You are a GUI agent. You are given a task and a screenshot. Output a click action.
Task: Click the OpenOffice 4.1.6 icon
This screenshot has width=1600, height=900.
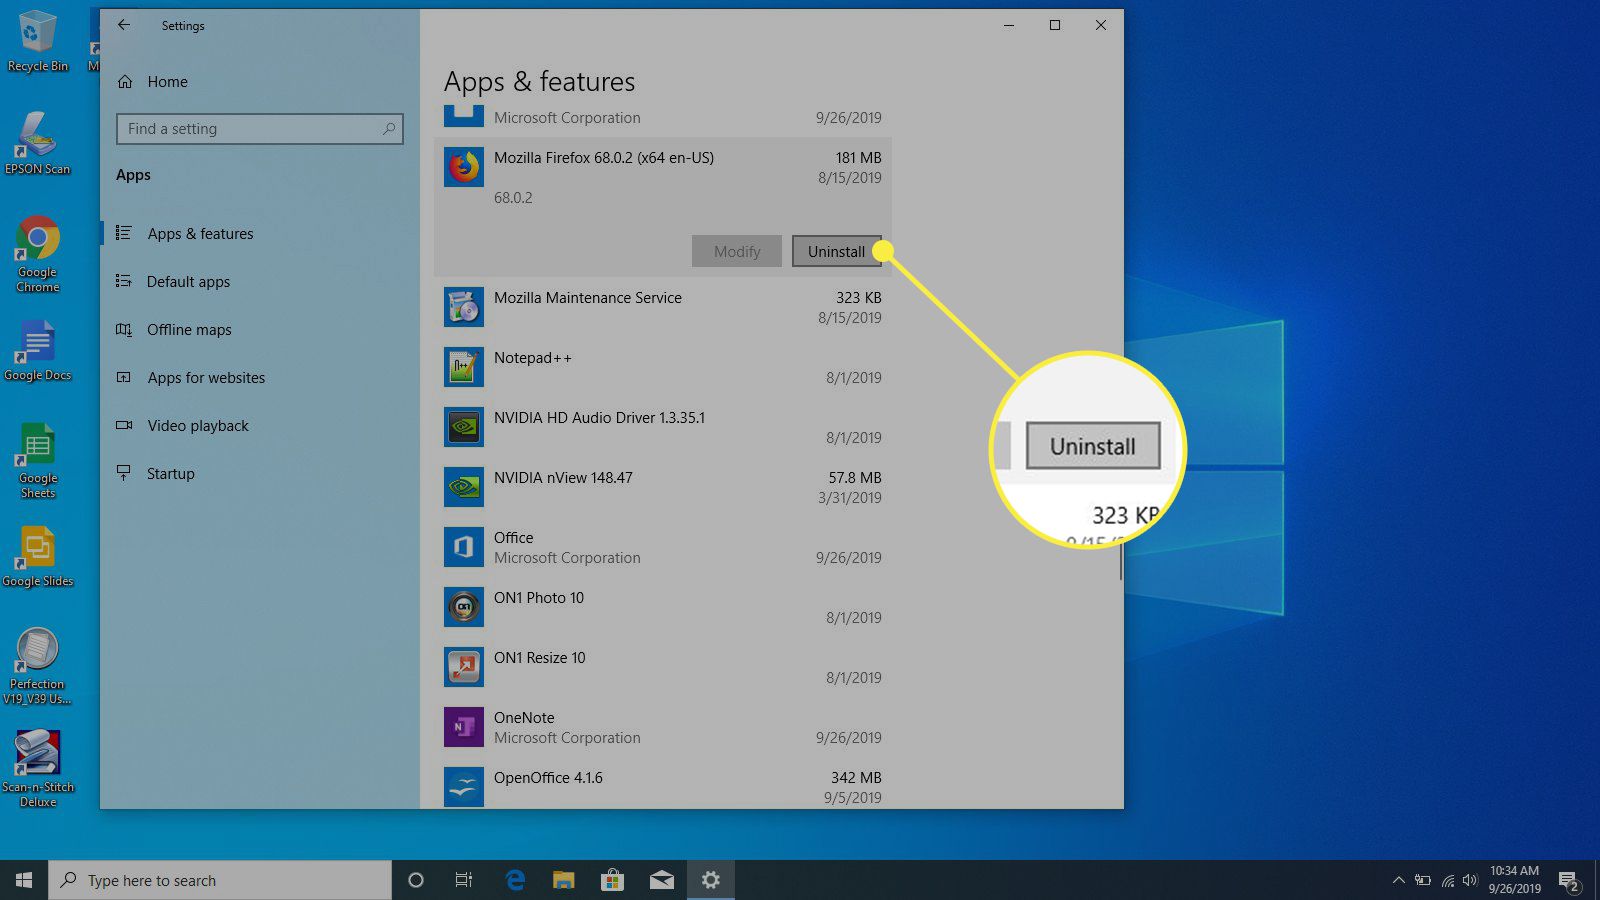(x=464, y=787)
